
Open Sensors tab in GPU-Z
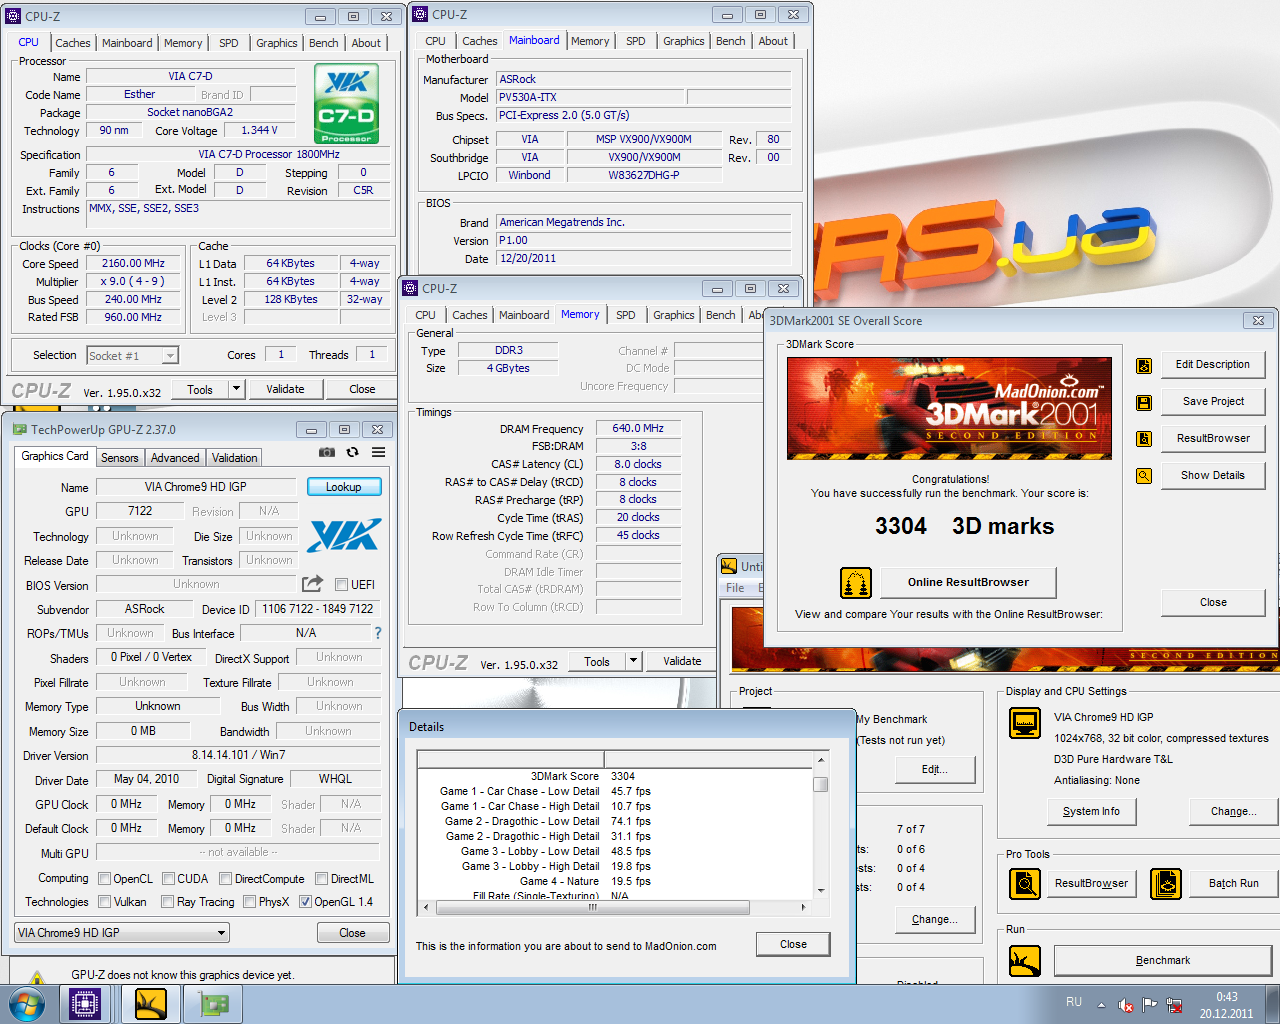point(120,458)
